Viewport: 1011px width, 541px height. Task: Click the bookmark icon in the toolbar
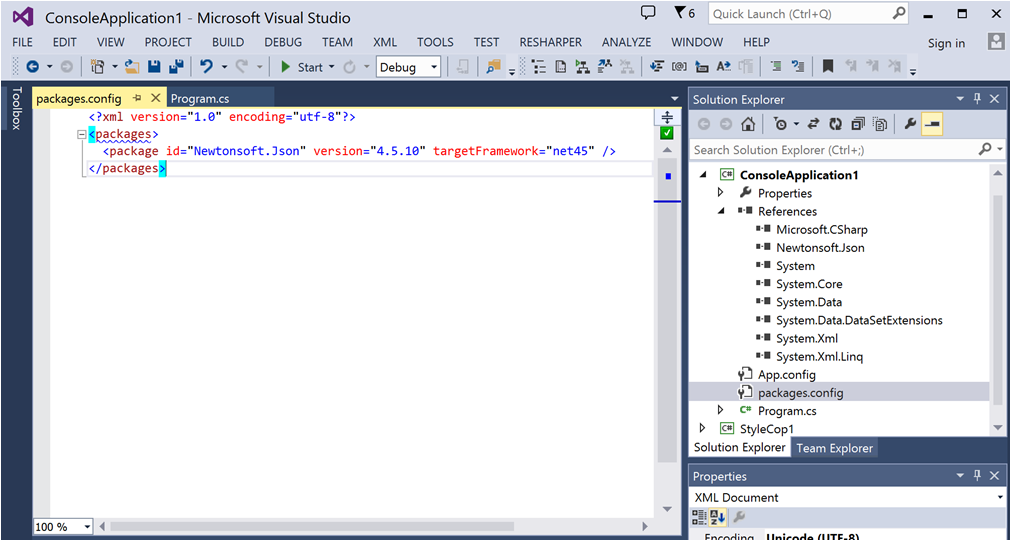pyautogui.click(x=827, y=67)
